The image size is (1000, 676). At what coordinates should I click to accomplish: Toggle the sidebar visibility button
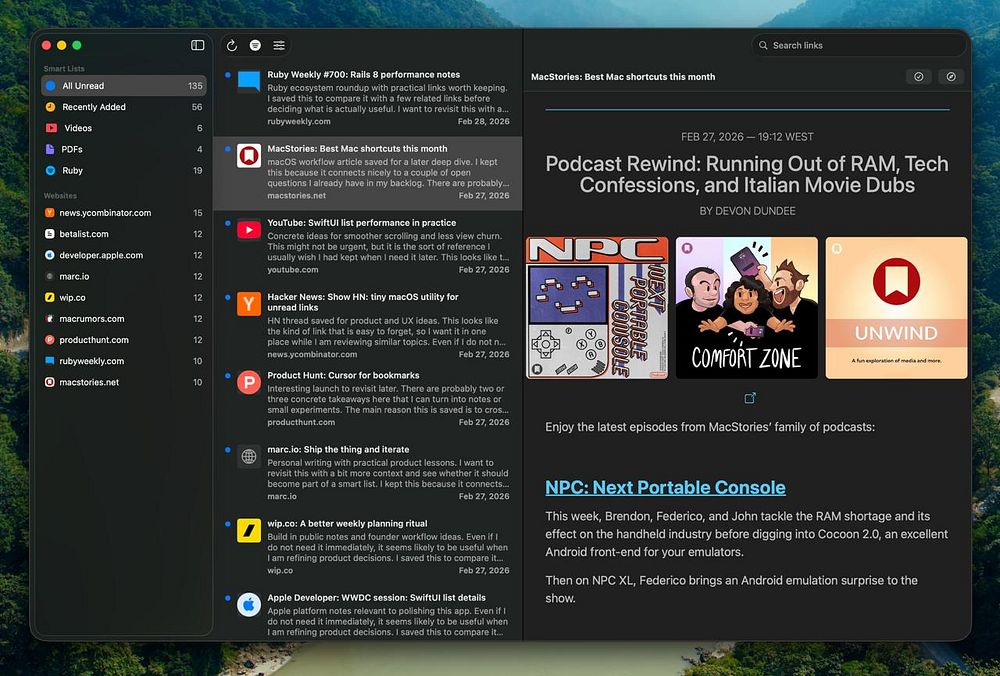pos(197,45)
